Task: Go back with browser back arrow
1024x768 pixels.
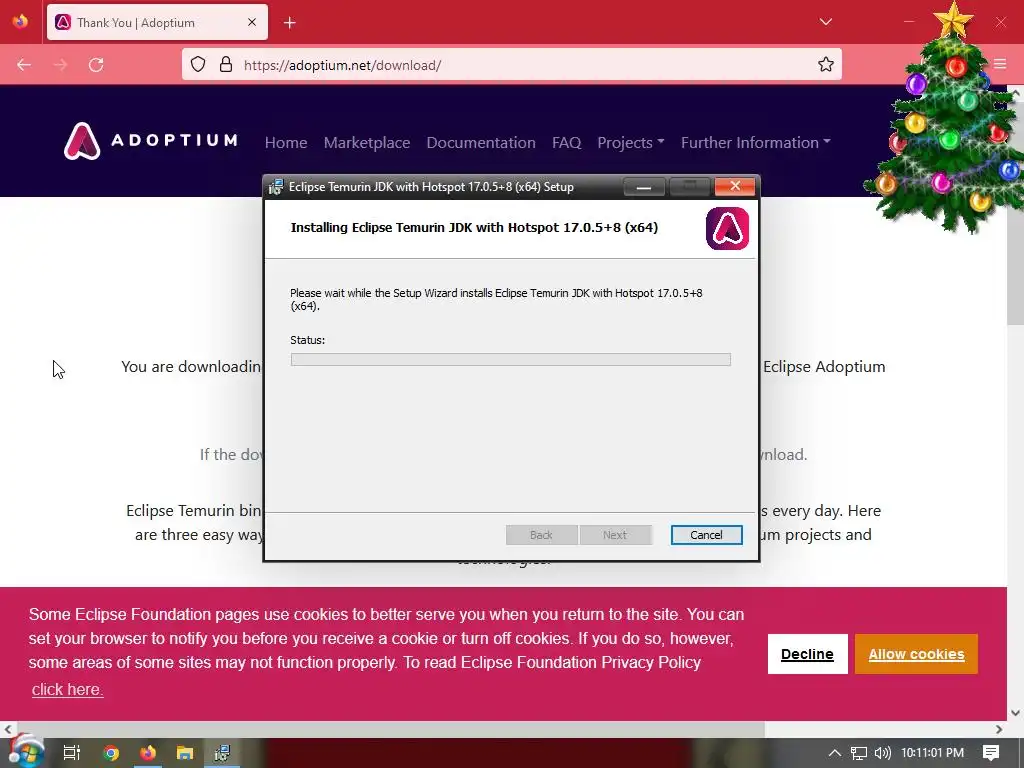Action: click(24, 65)
